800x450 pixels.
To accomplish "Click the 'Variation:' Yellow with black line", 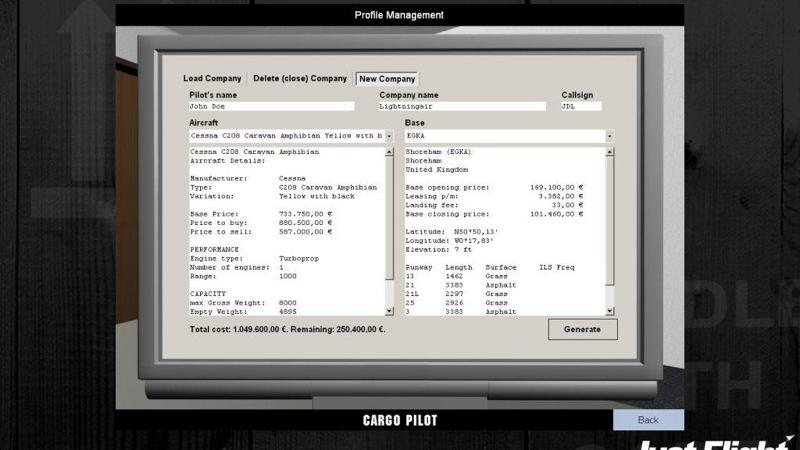I will tap(272, 196).
